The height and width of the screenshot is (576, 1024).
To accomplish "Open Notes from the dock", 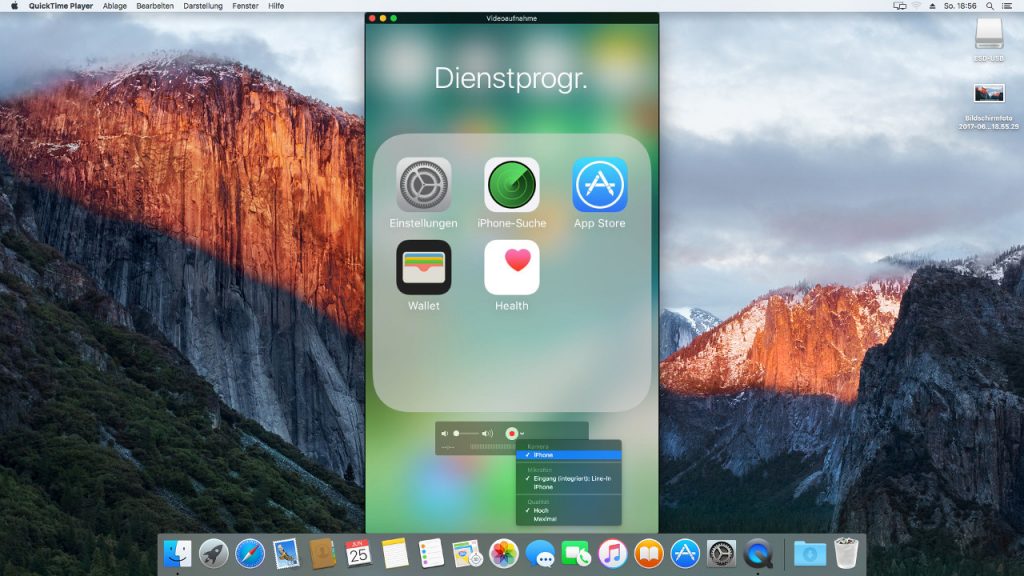I will [x=394, y=554].
